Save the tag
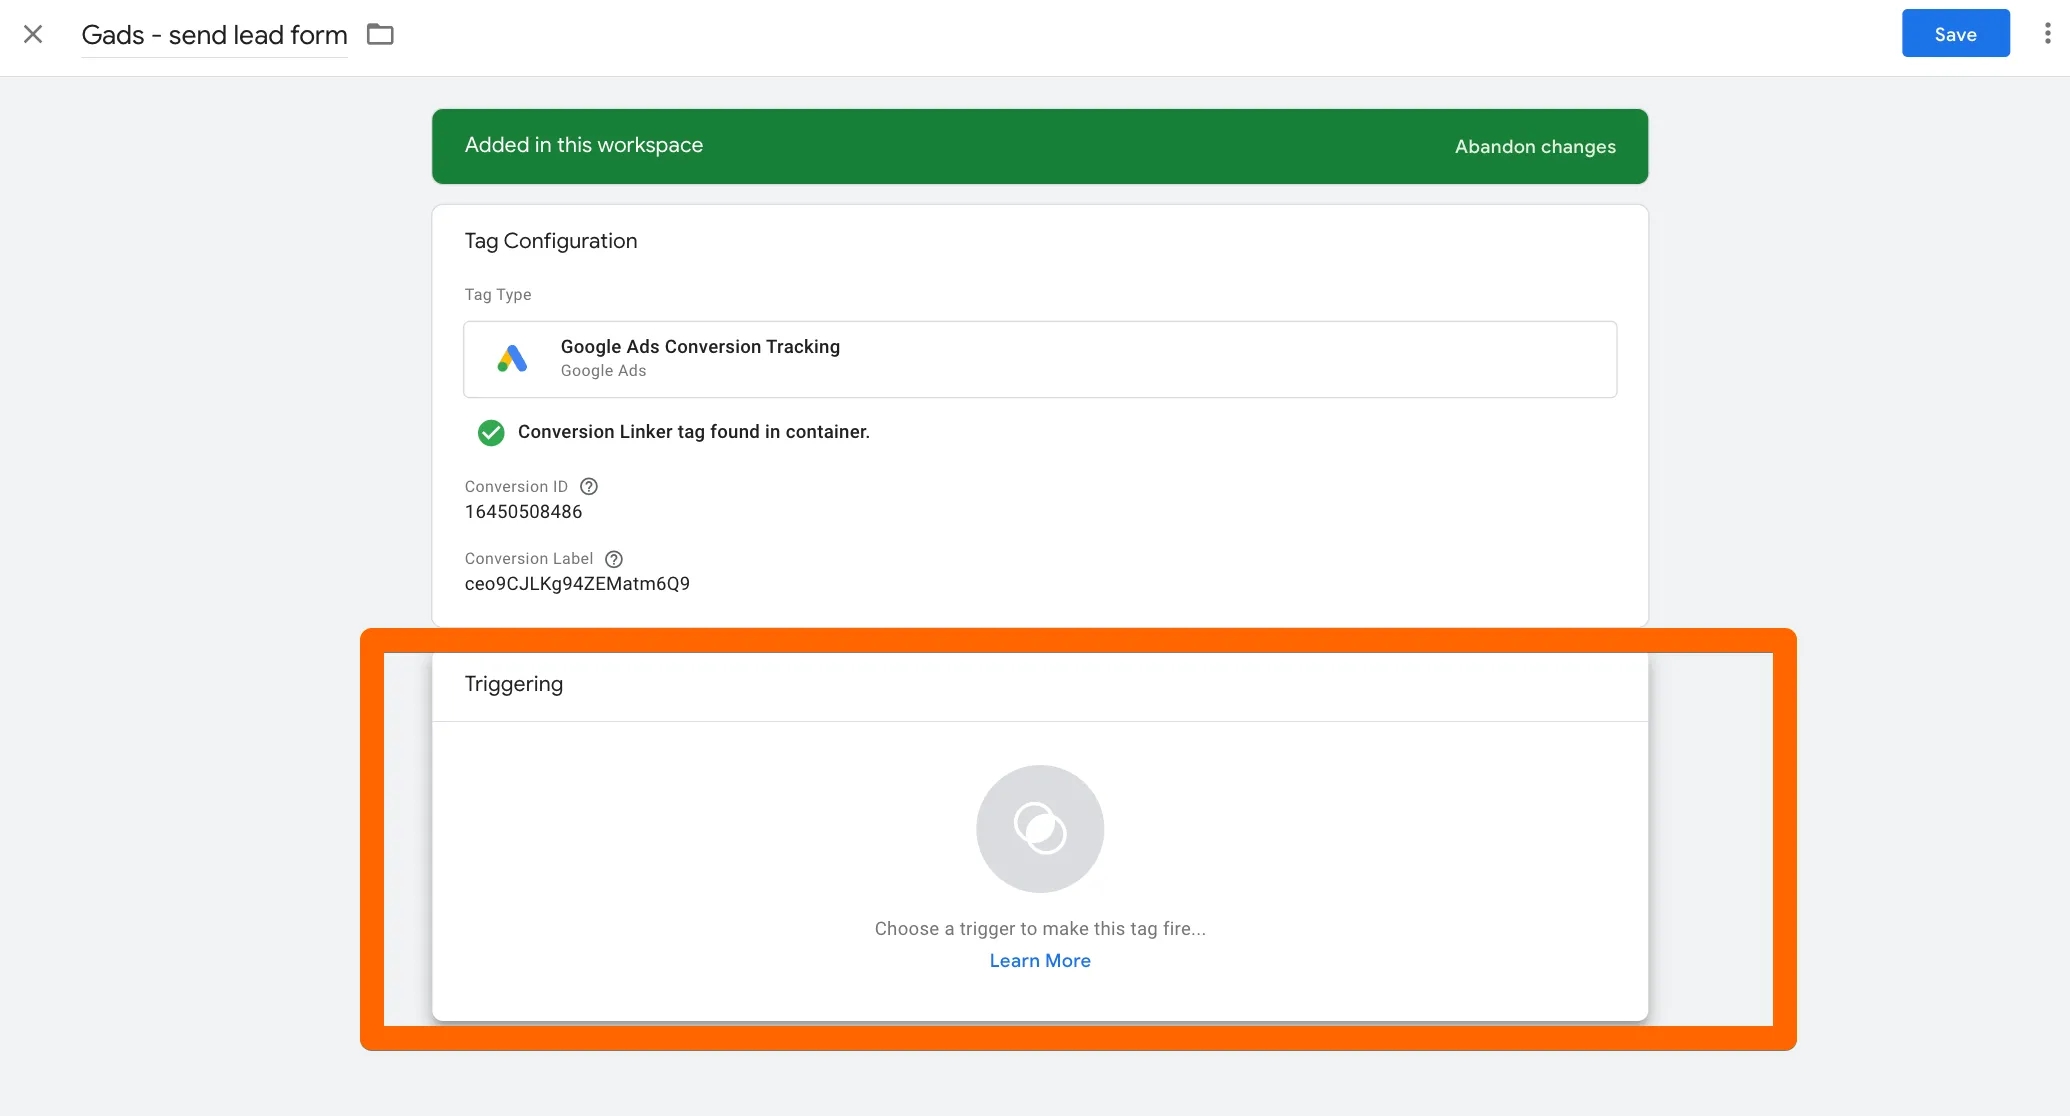The width and height of the screenshot is (2070, 1116). coord(1955,34)
